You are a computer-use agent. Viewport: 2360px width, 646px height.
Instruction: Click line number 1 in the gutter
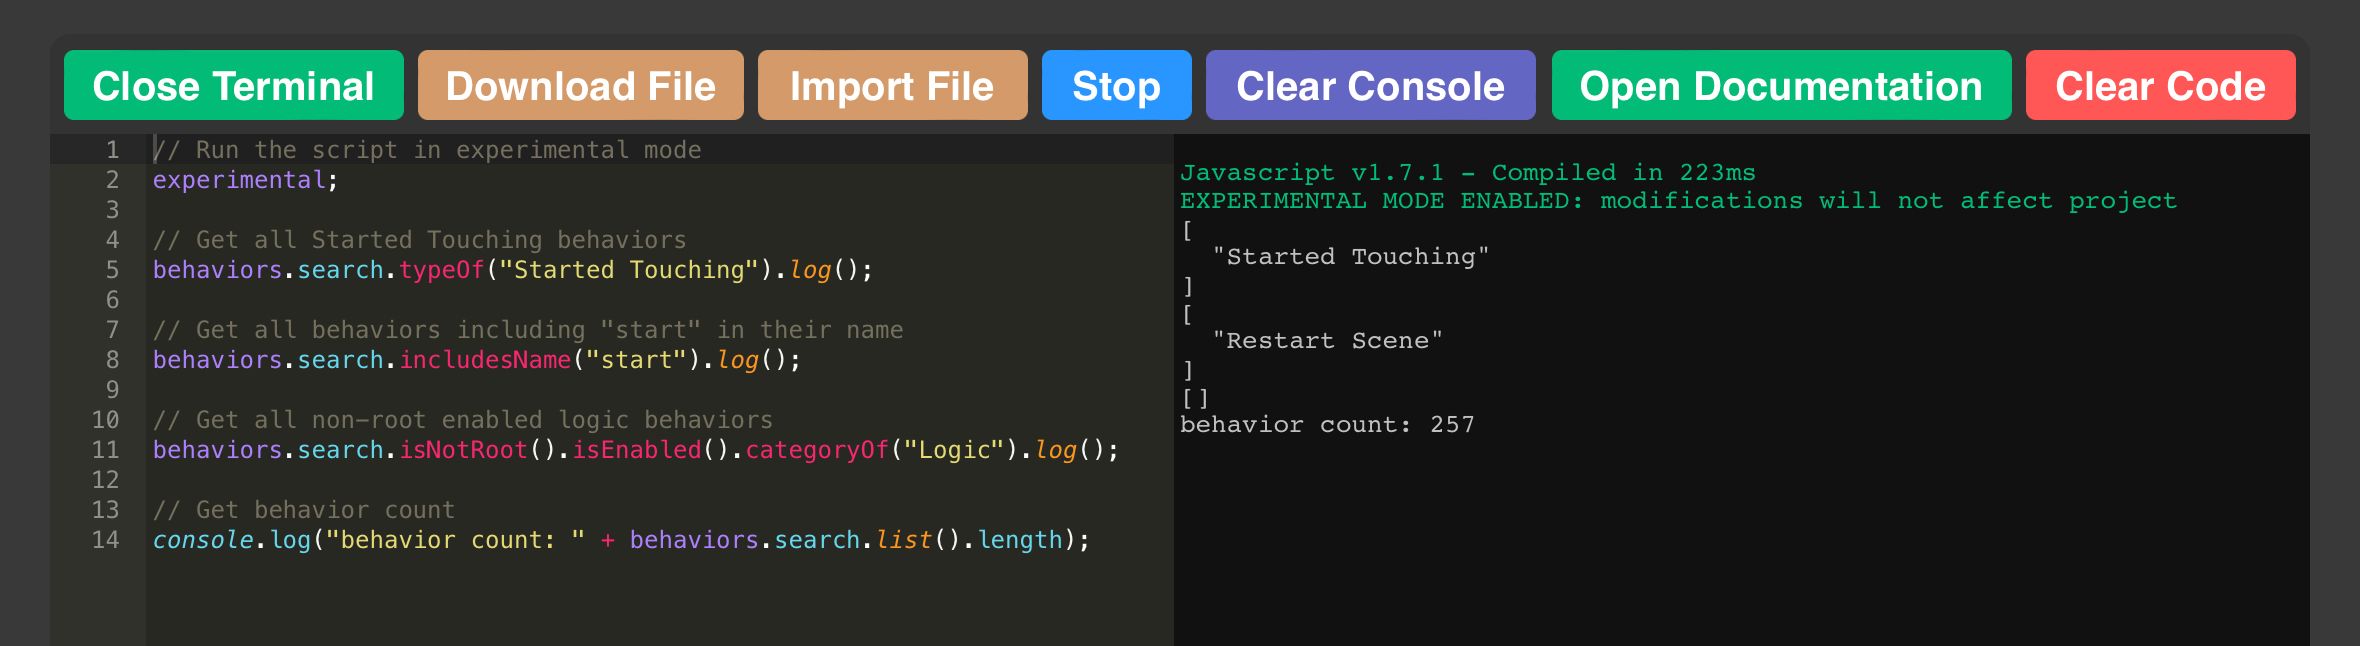(x=112, y=150)
